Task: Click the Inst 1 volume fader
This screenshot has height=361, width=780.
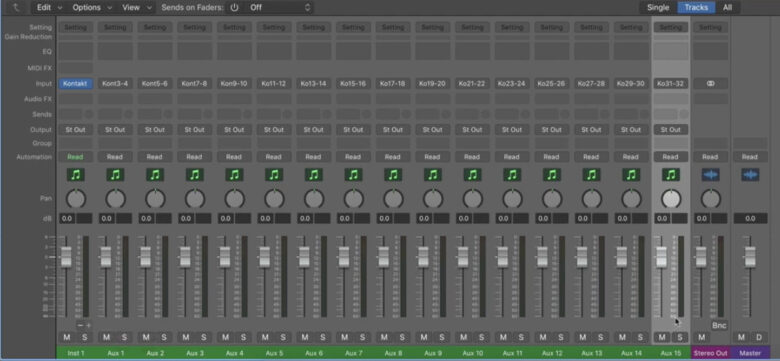Action: tap(66, 257)
